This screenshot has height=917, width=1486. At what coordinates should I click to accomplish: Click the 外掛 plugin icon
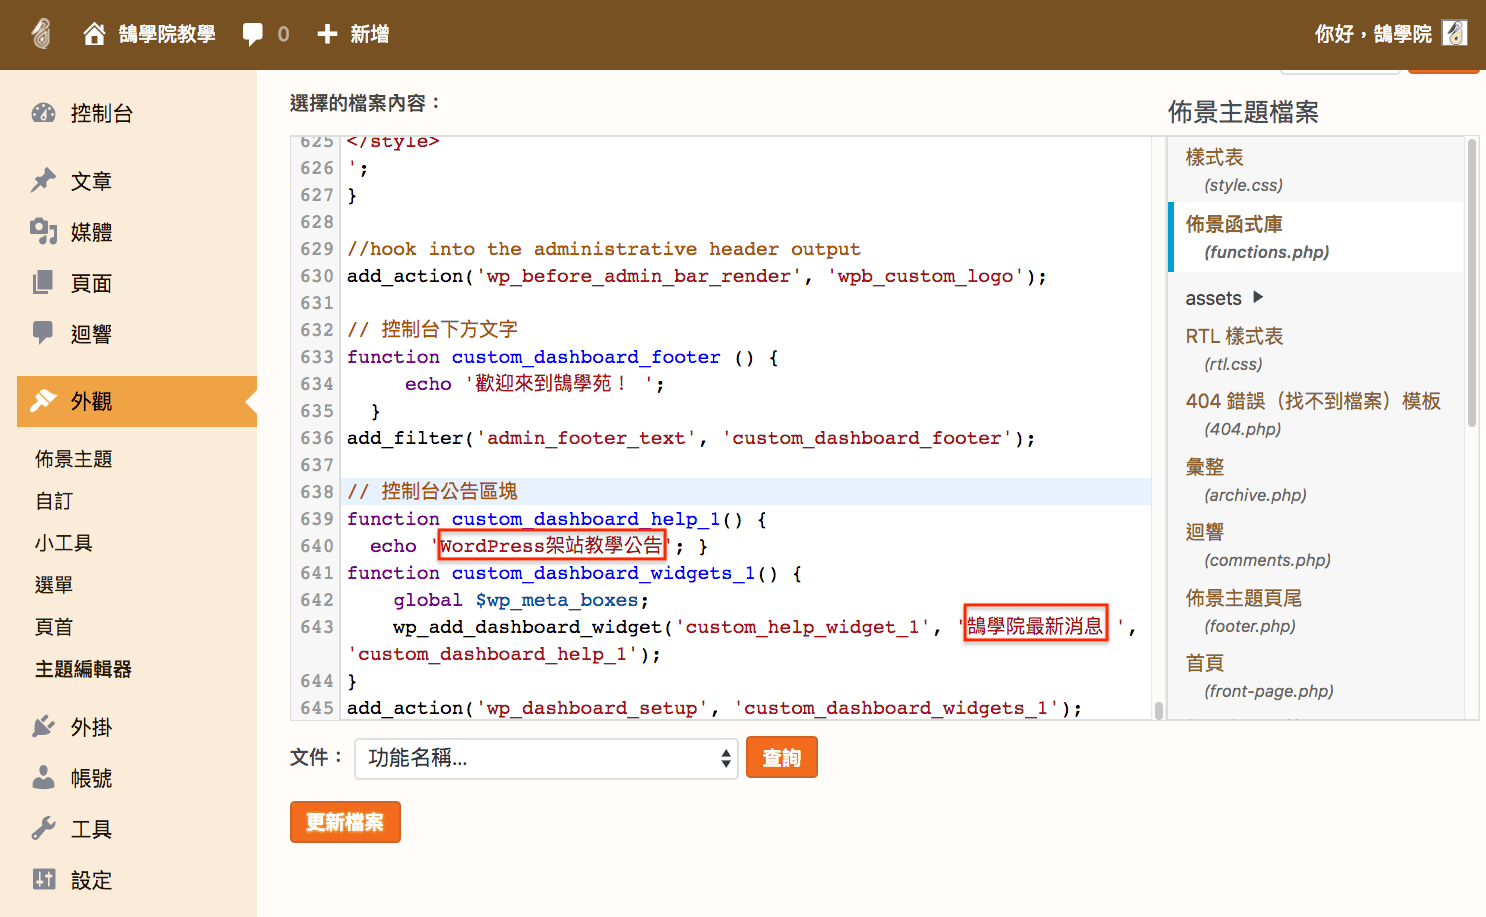click(x=43, y=726)
